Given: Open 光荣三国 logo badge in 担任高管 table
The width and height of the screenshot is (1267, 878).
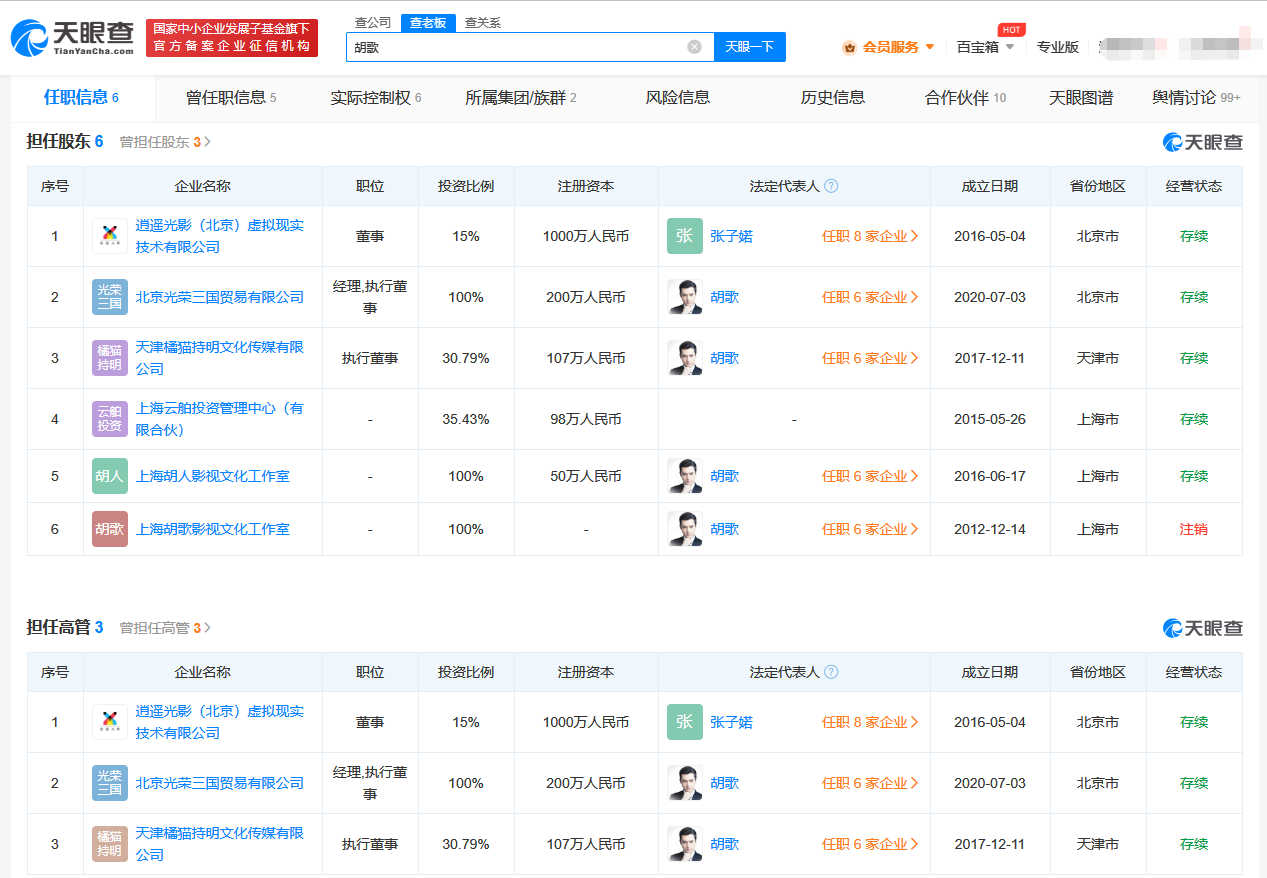Looking at the screenshot, I should point(110,783).
